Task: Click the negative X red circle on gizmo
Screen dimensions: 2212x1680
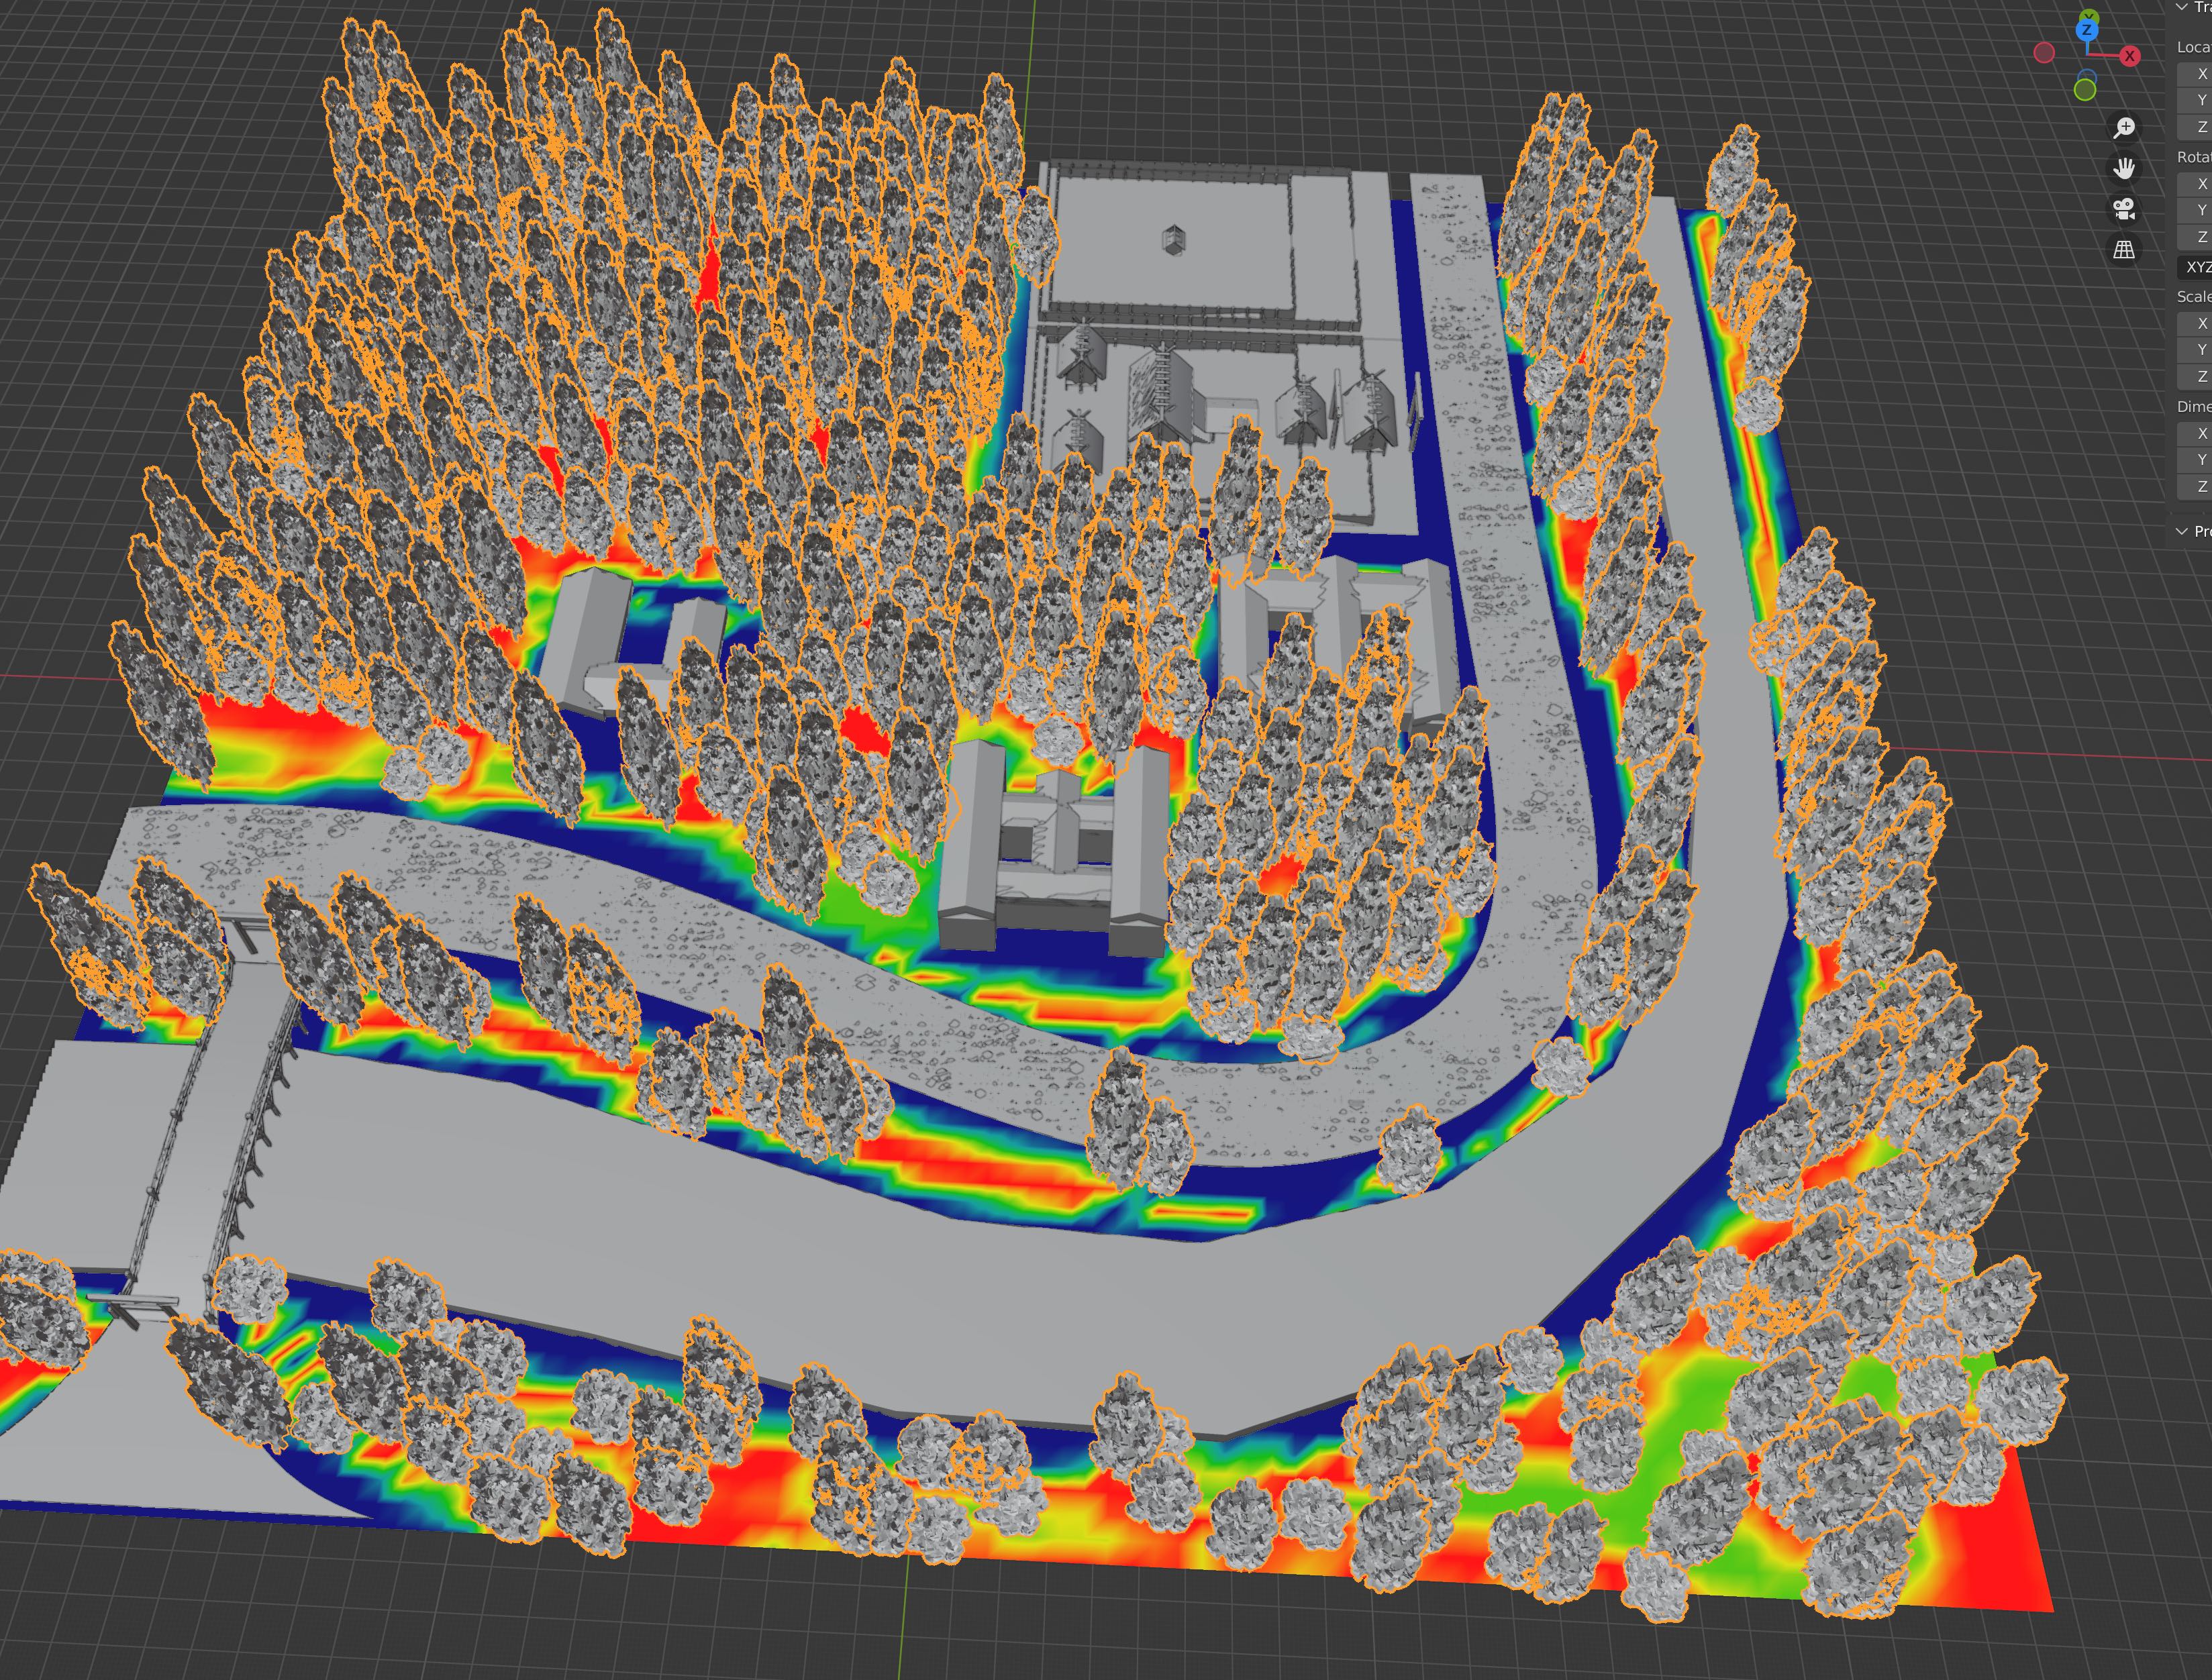Action: point(2045,53)
